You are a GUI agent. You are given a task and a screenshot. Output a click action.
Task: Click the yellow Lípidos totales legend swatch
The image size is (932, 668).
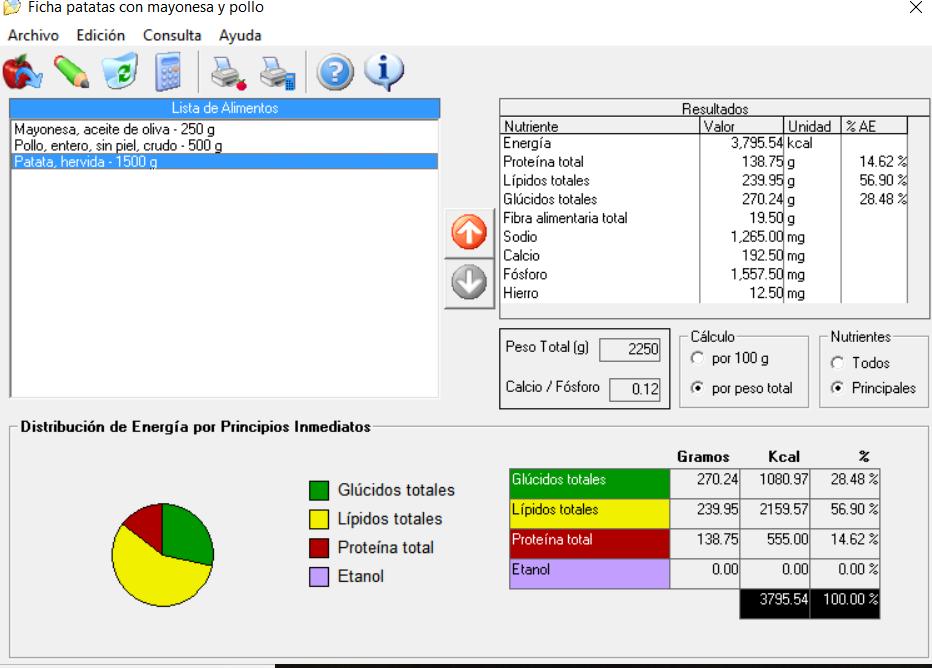tap(319, 519)
